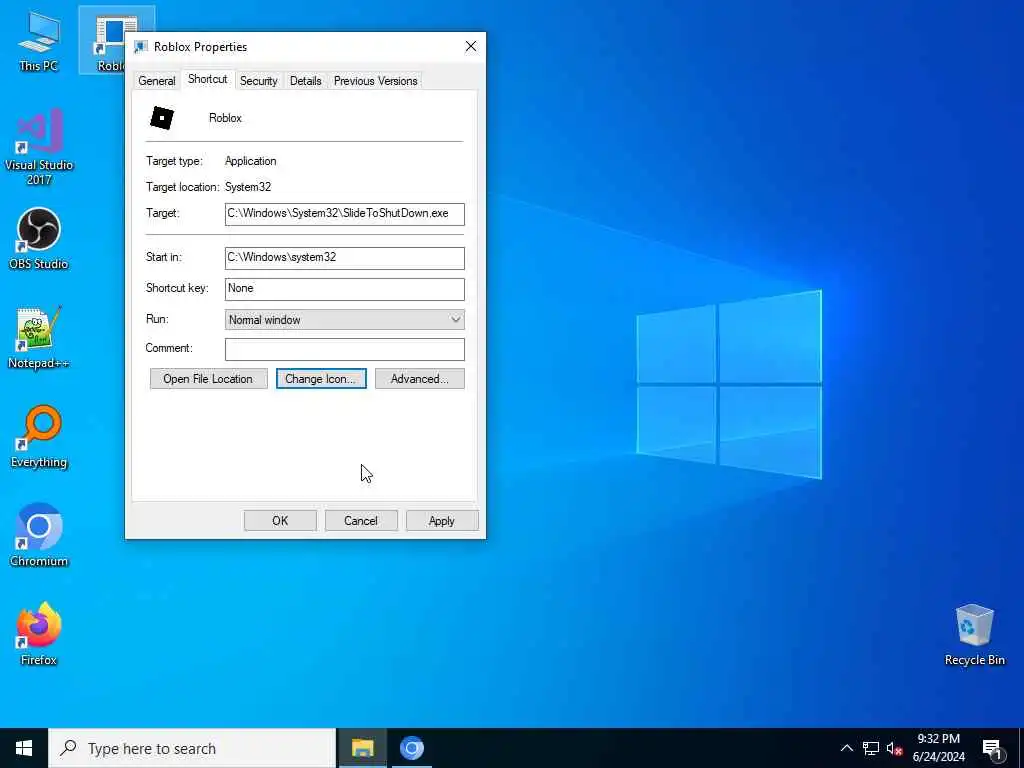Click the Roblox desktop shortcut behind the dialog
1024x768 pixels.
(x=103, y=40)
